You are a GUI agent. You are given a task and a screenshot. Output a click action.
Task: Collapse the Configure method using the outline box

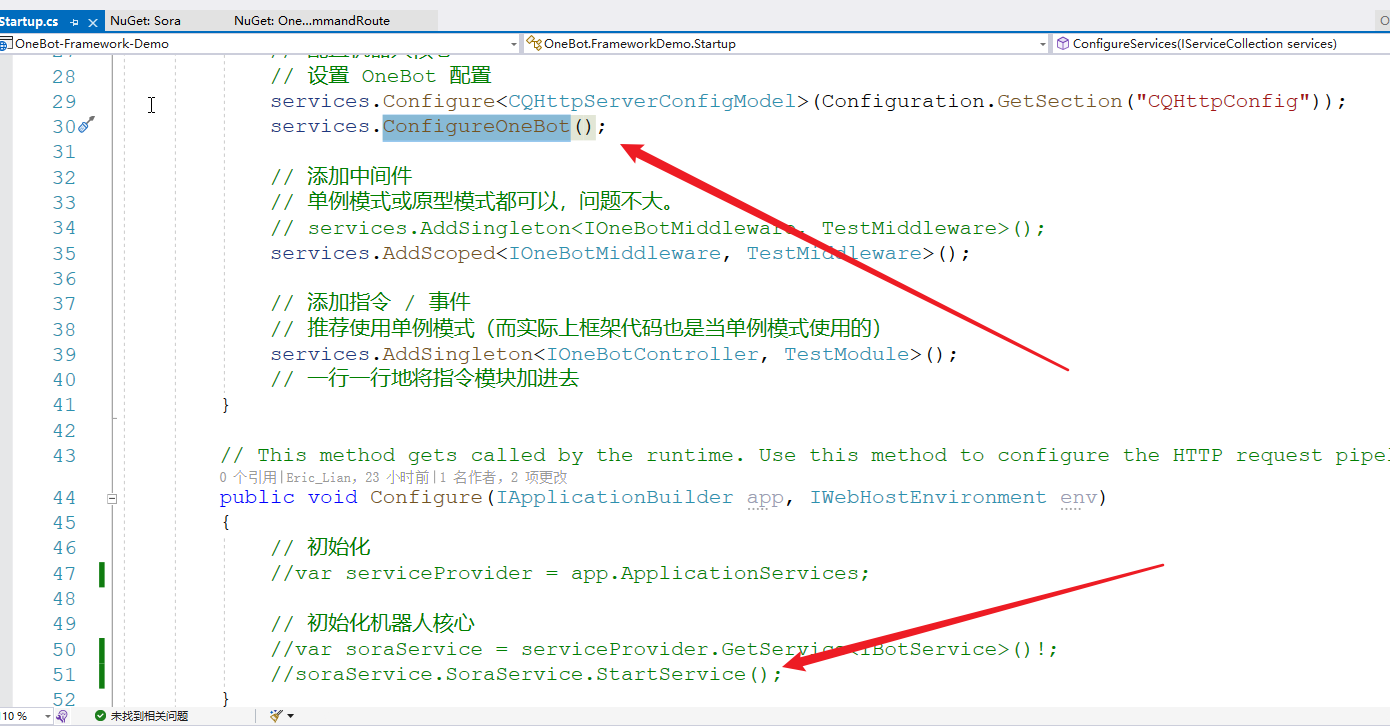click(111, 497)
